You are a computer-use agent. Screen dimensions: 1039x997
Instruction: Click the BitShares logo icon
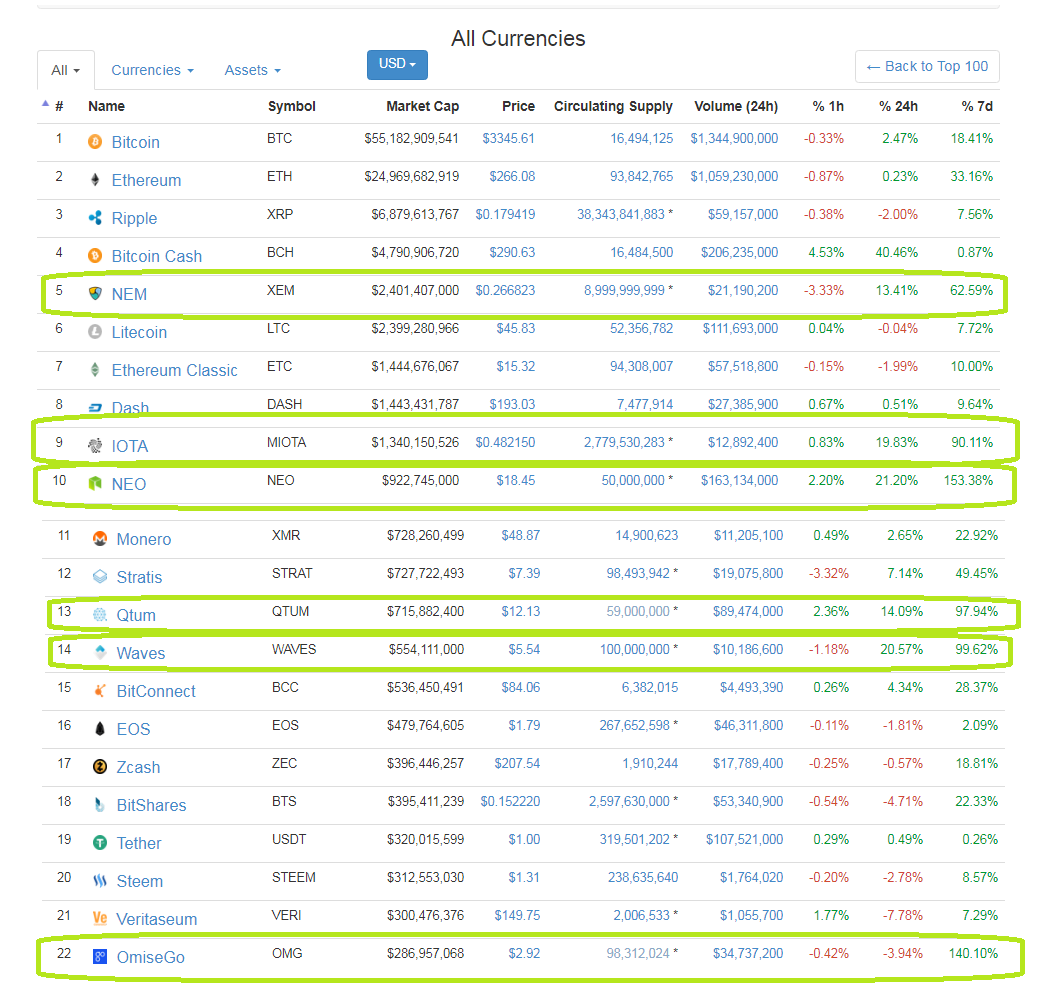[100, 804]
